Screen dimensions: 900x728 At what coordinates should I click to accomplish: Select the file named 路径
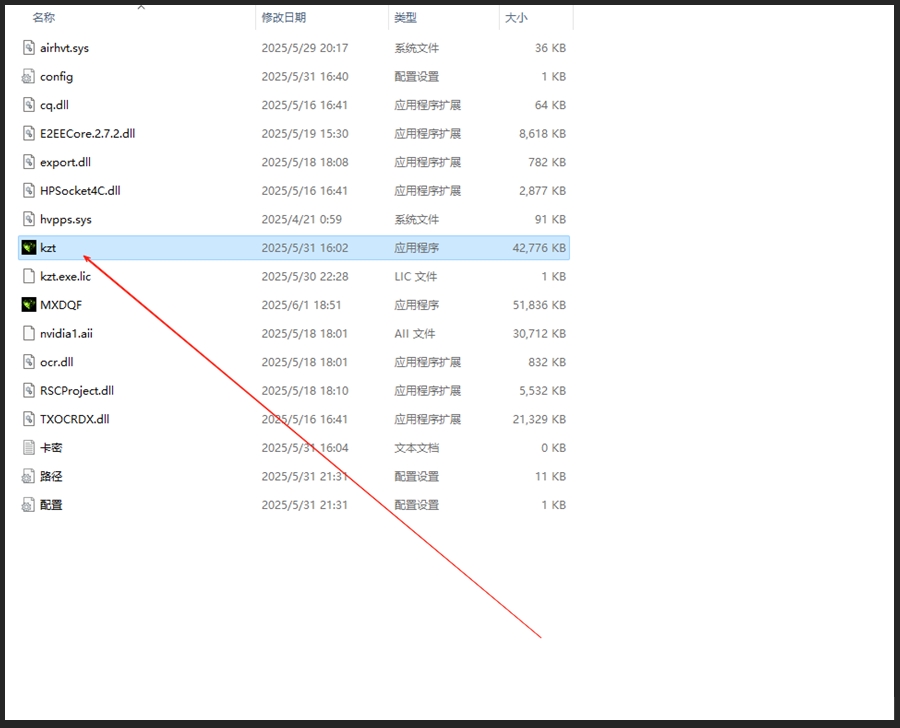51,477
